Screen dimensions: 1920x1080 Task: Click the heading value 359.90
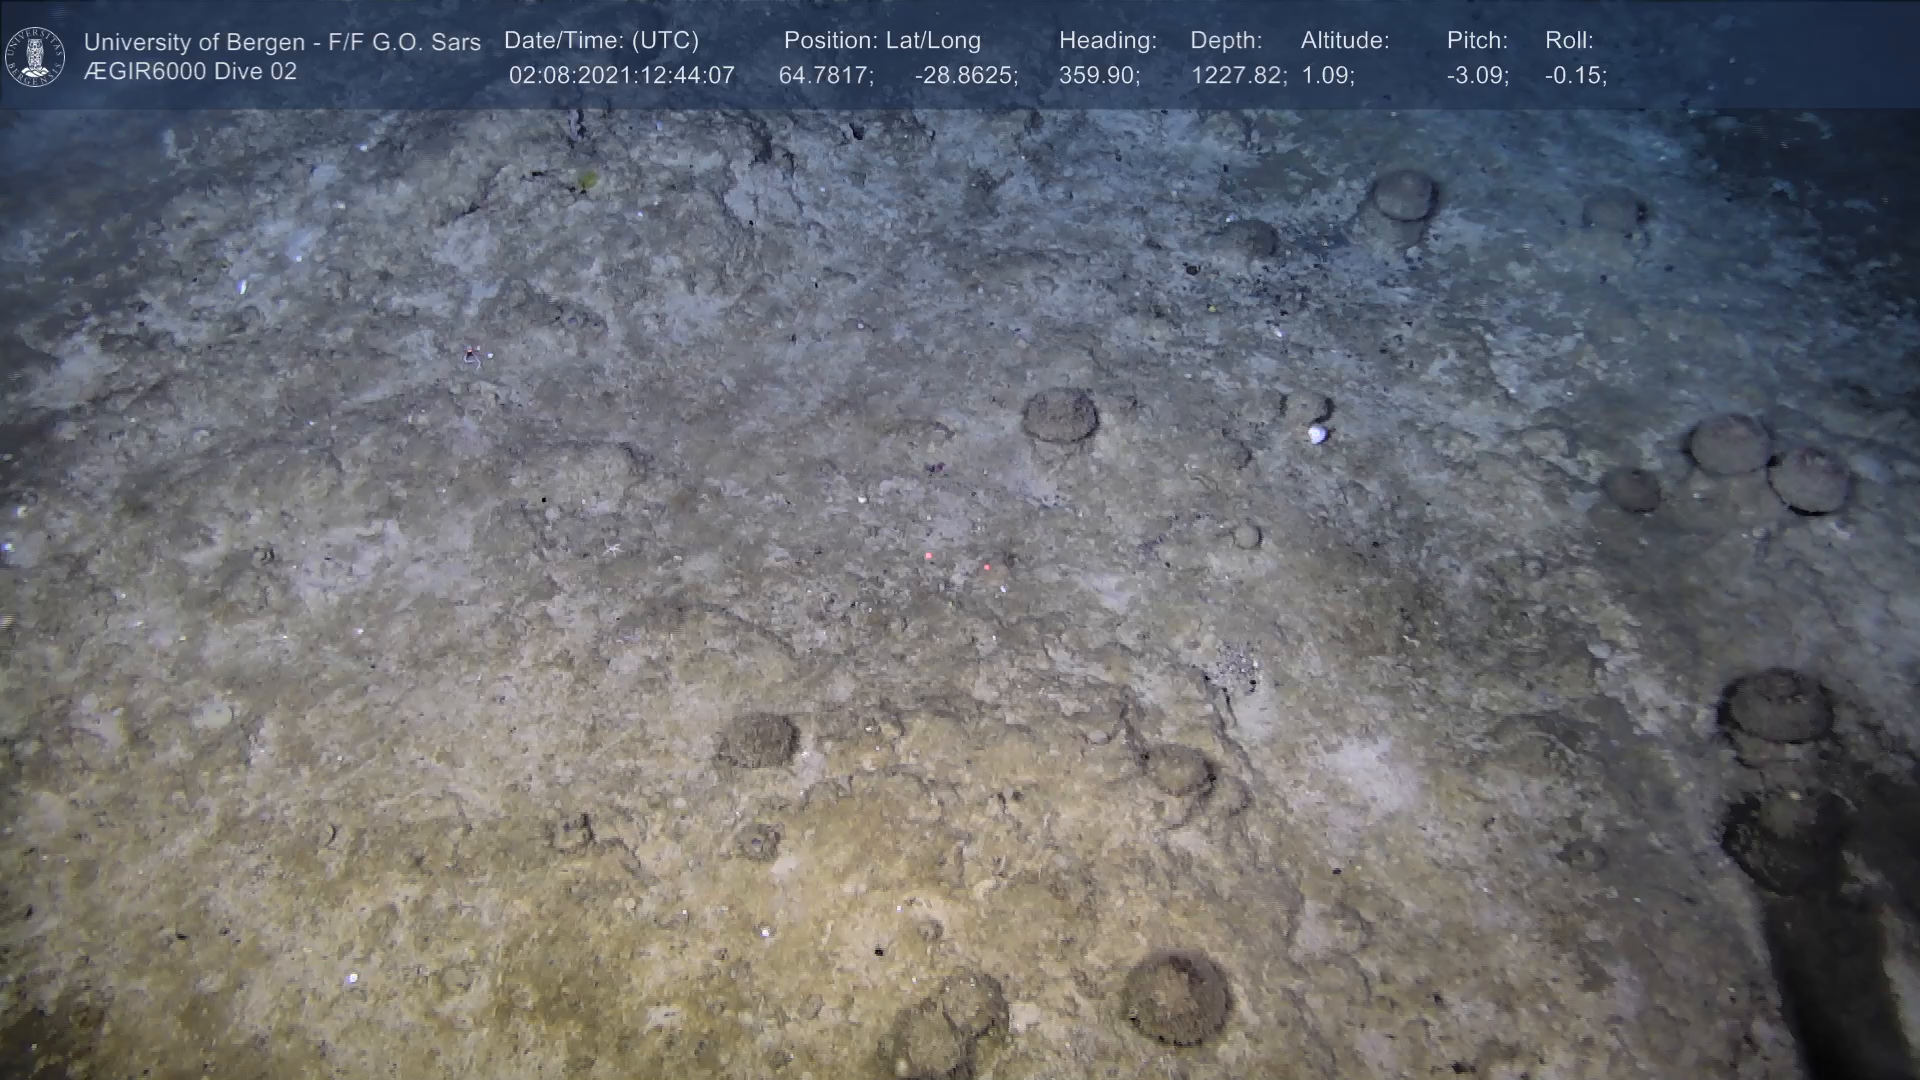pos(1098,75)
